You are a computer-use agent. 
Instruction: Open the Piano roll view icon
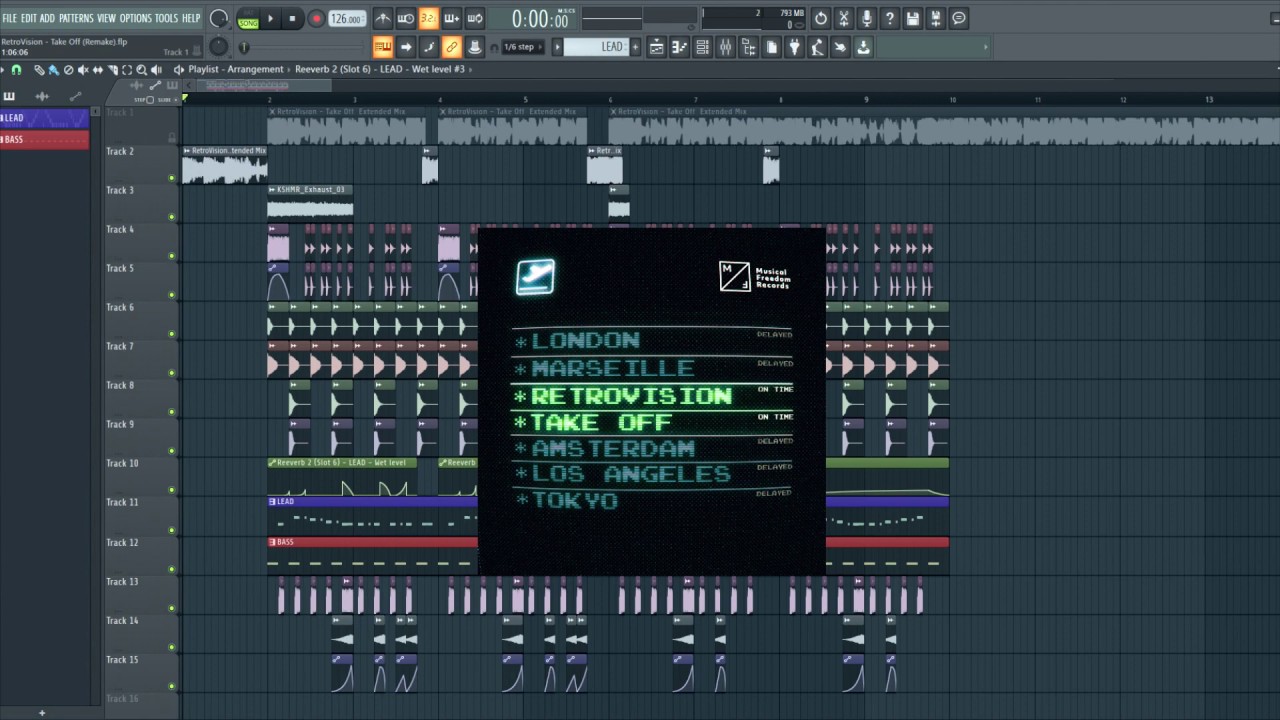coord(679,47)
